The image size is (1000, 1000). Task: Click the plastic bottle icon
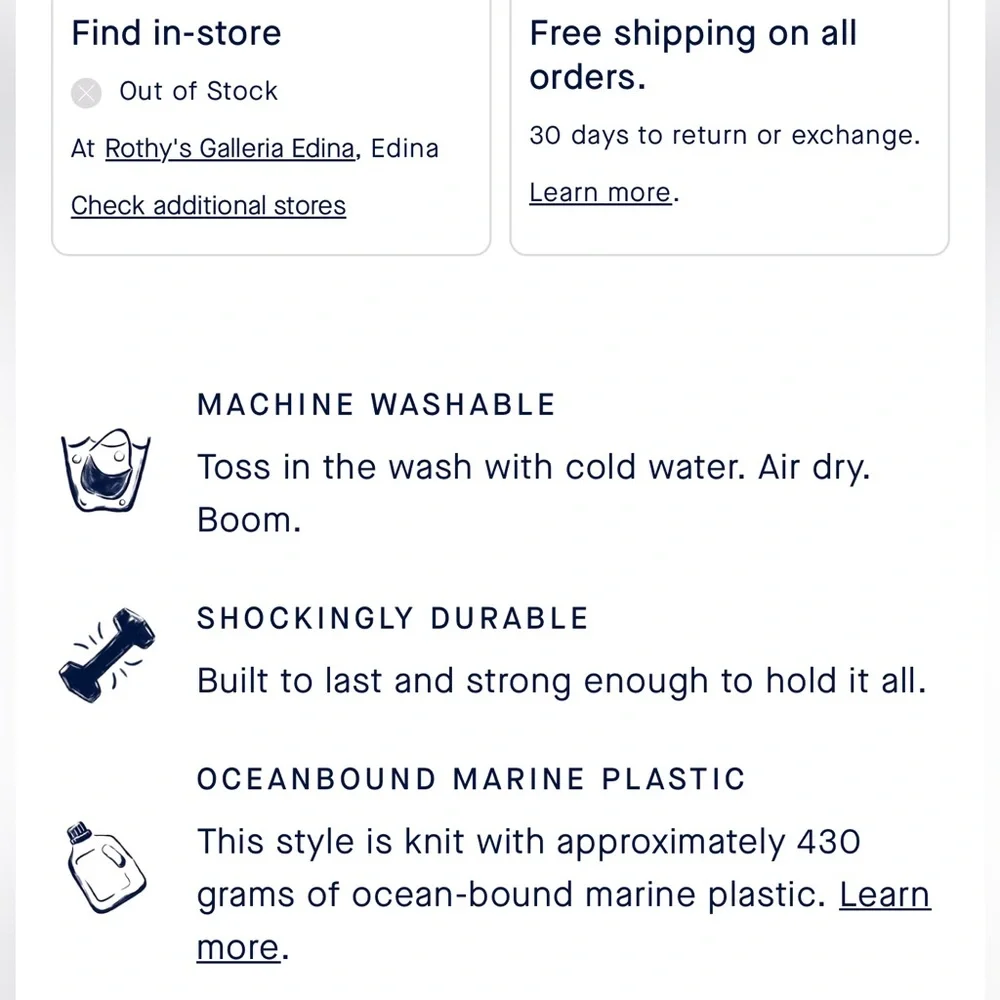click(105, 866)
